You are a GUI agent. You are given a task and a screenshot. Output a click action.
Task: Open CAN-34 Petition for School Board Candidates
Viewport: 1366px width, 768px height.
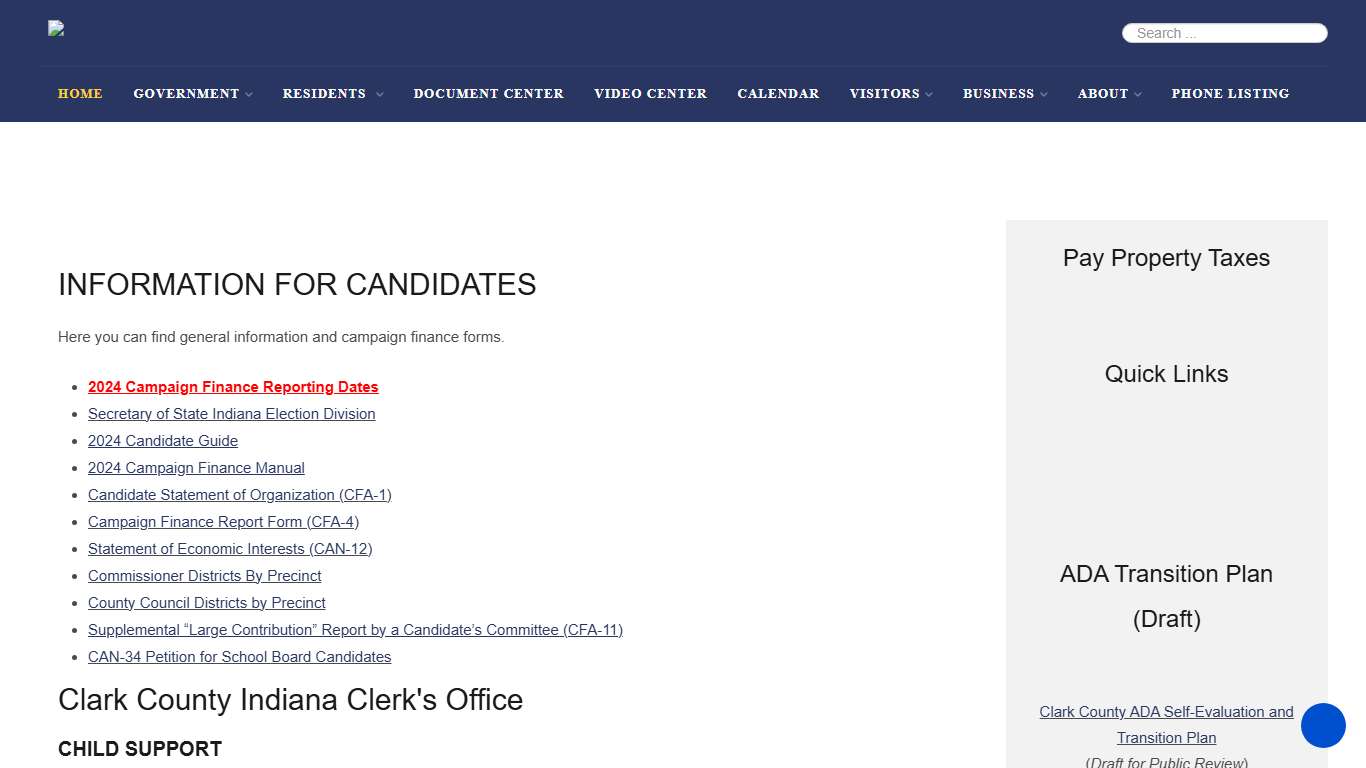point(239,657)
